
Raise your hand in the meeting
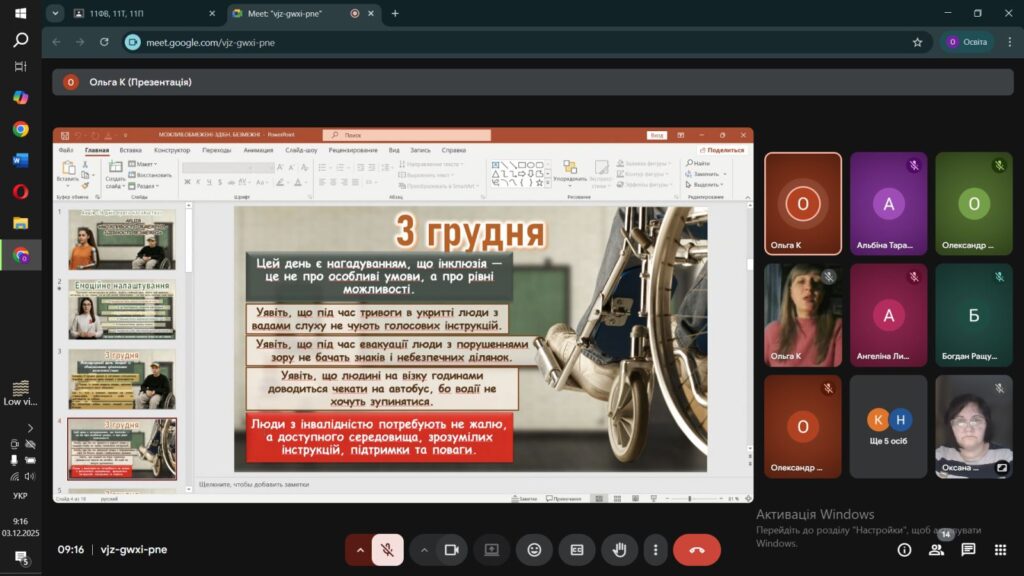(619, 550)
